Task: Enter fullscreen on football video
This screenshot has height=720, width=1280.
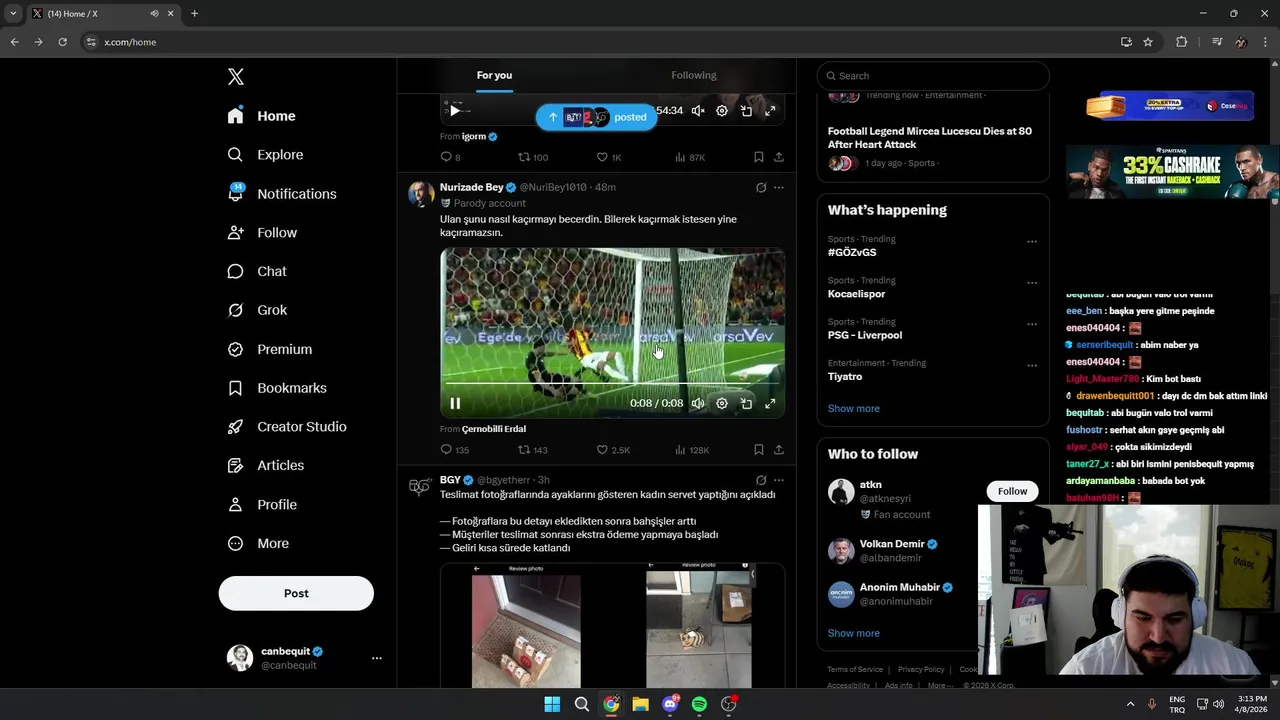Action: (770, 404)
